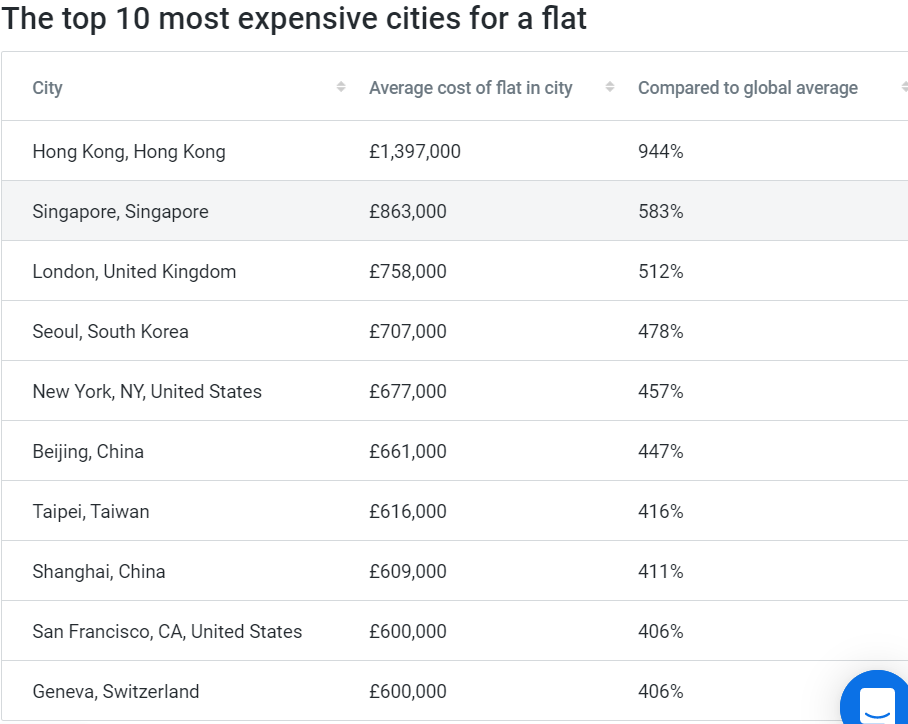Image resolution: width=908 pixels, height=724 pixels.
Task: Open the blue chat widget bubble
Action: click(876, 698)
